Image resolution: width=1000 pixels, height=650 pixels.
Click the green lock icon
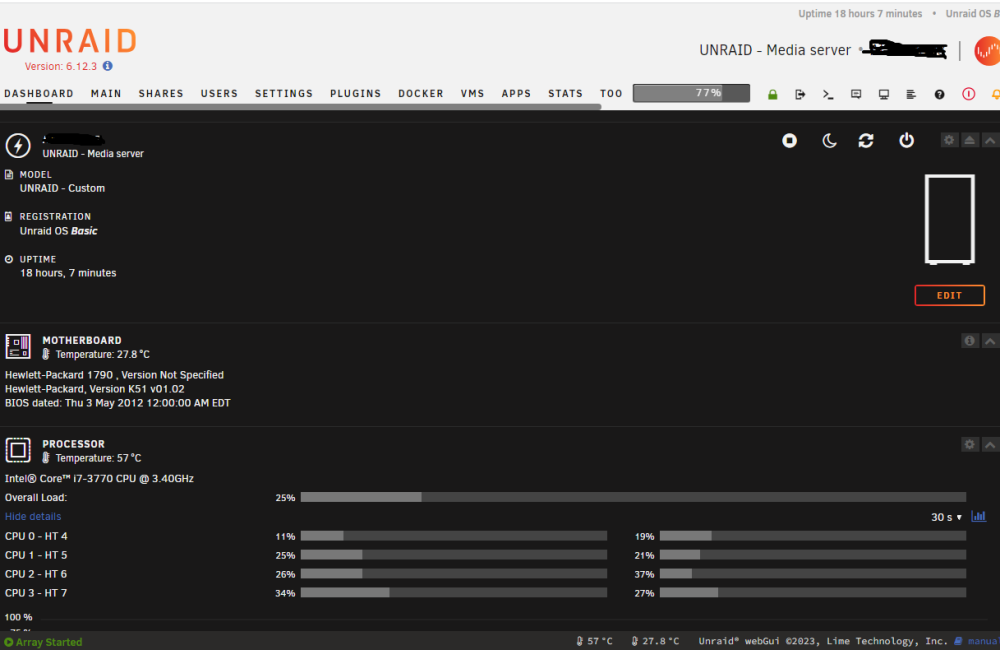point(772,94)
